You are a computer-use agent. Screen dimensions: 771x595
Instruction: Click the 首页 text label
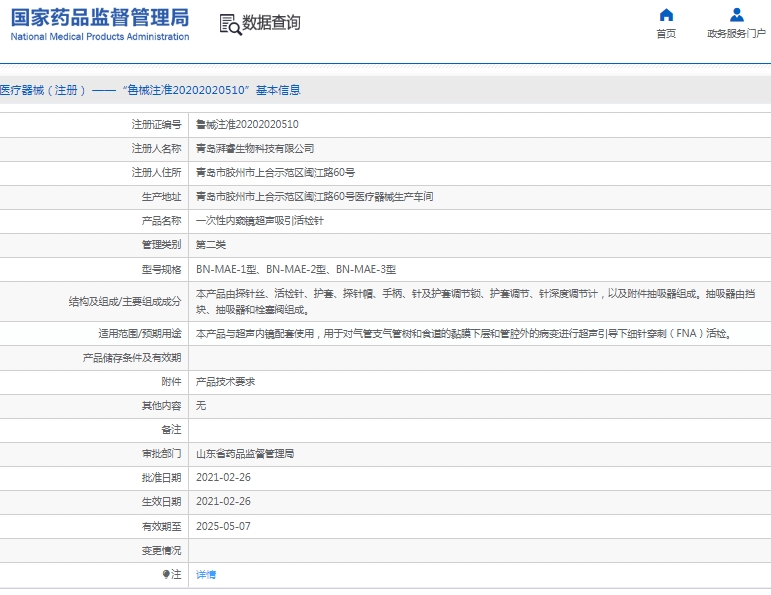pyautogui.click(x=666, y=33)
